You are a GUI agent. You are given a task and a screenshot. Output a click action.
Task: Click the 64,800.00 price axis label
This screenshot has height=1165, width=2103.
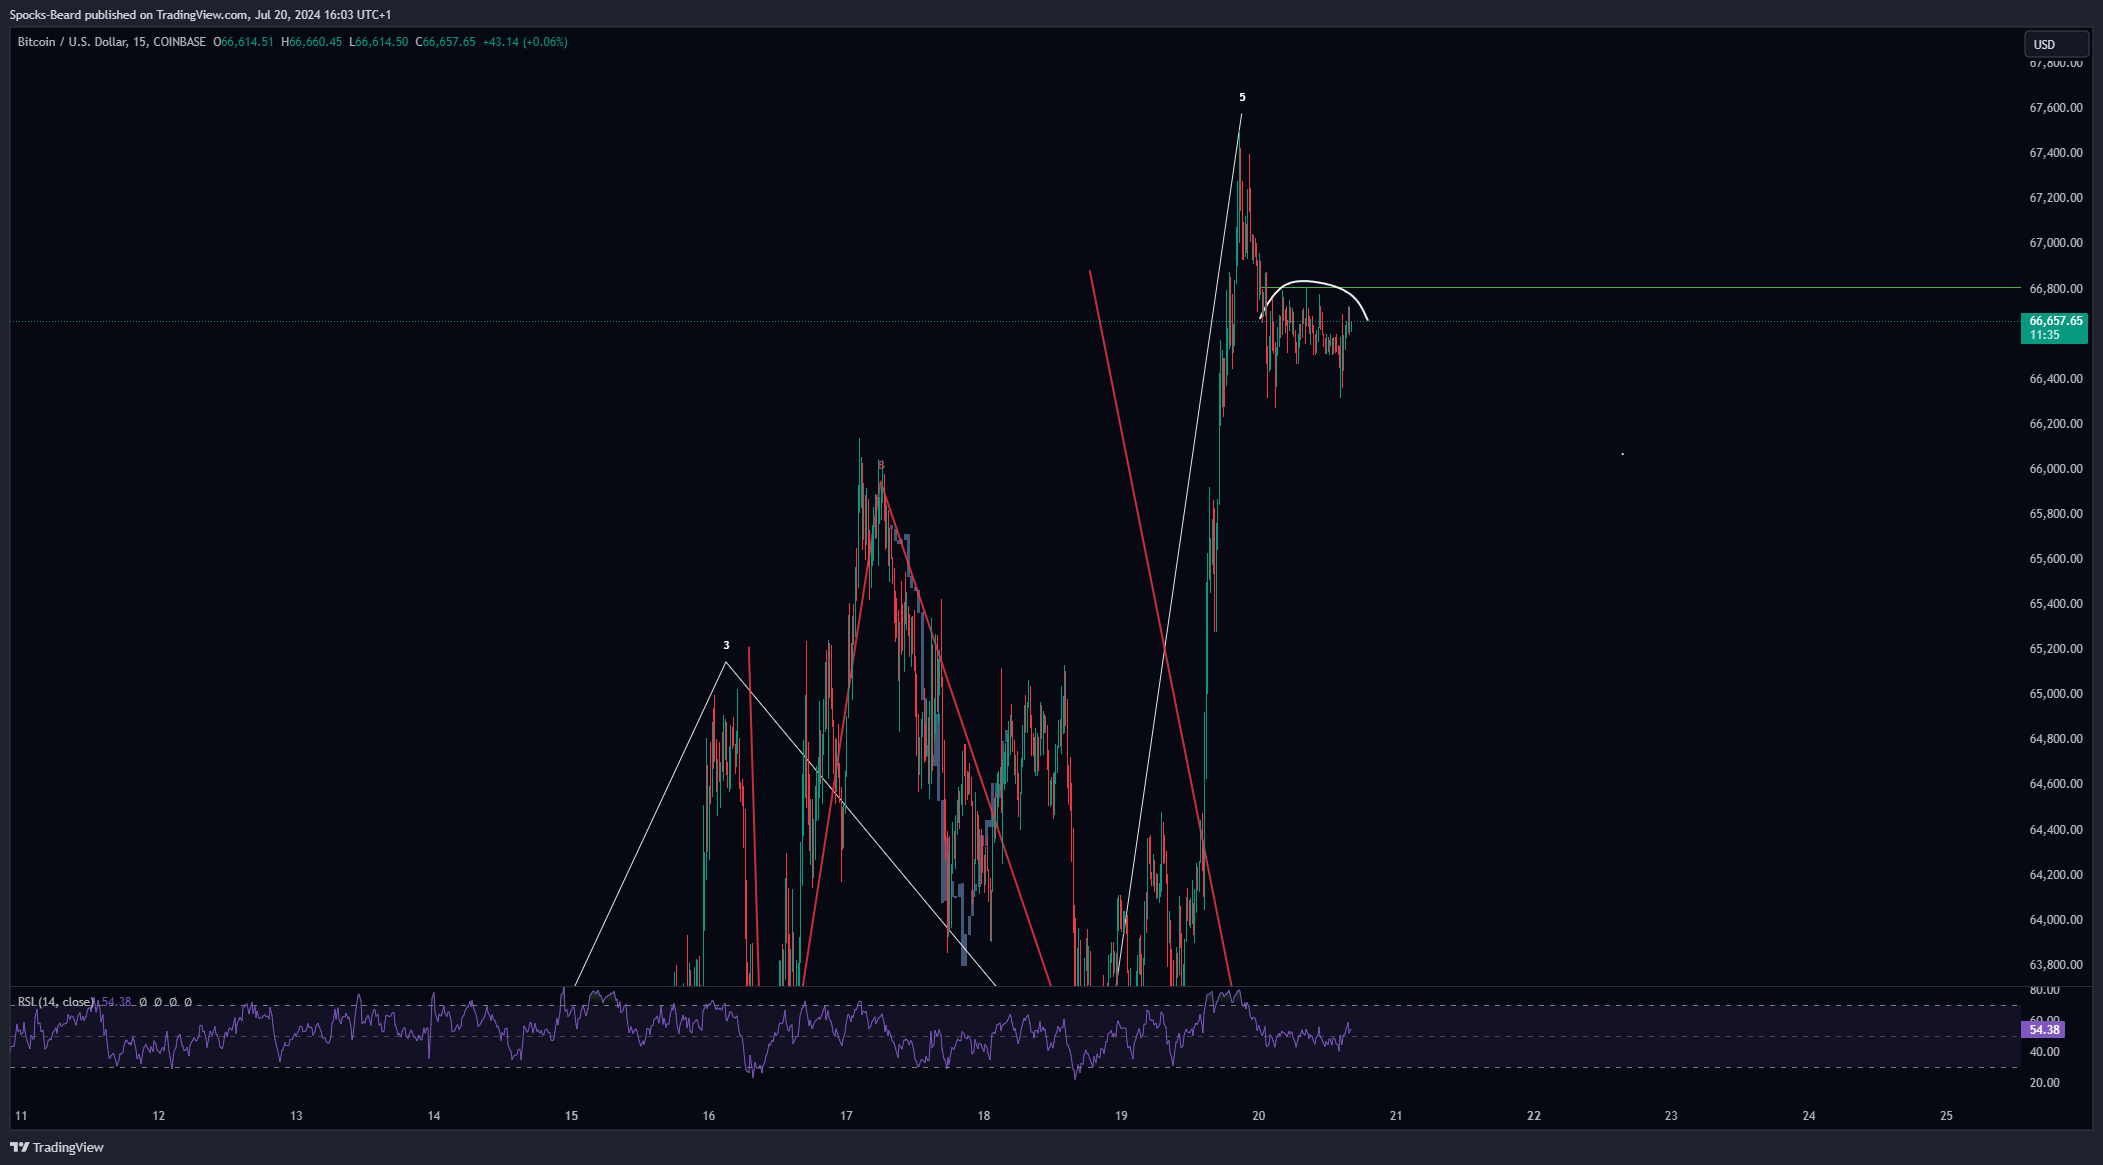pyautogui.click(x=2056, y=739)
